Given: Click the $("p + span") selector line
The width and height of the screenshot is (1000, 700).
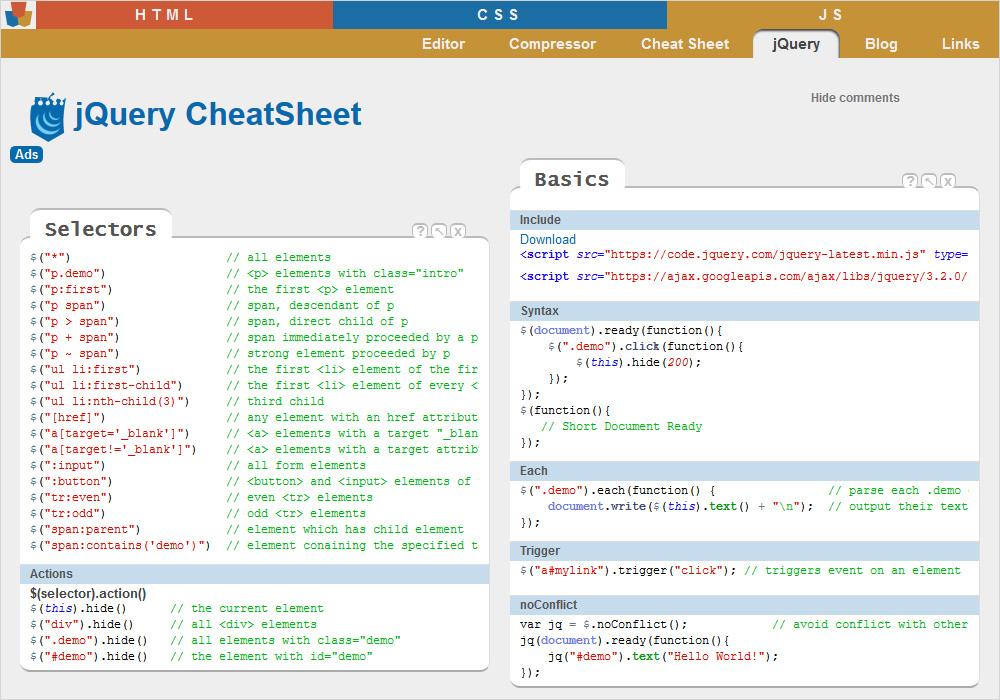Looking at the screenshot, I should coord(254,337).
